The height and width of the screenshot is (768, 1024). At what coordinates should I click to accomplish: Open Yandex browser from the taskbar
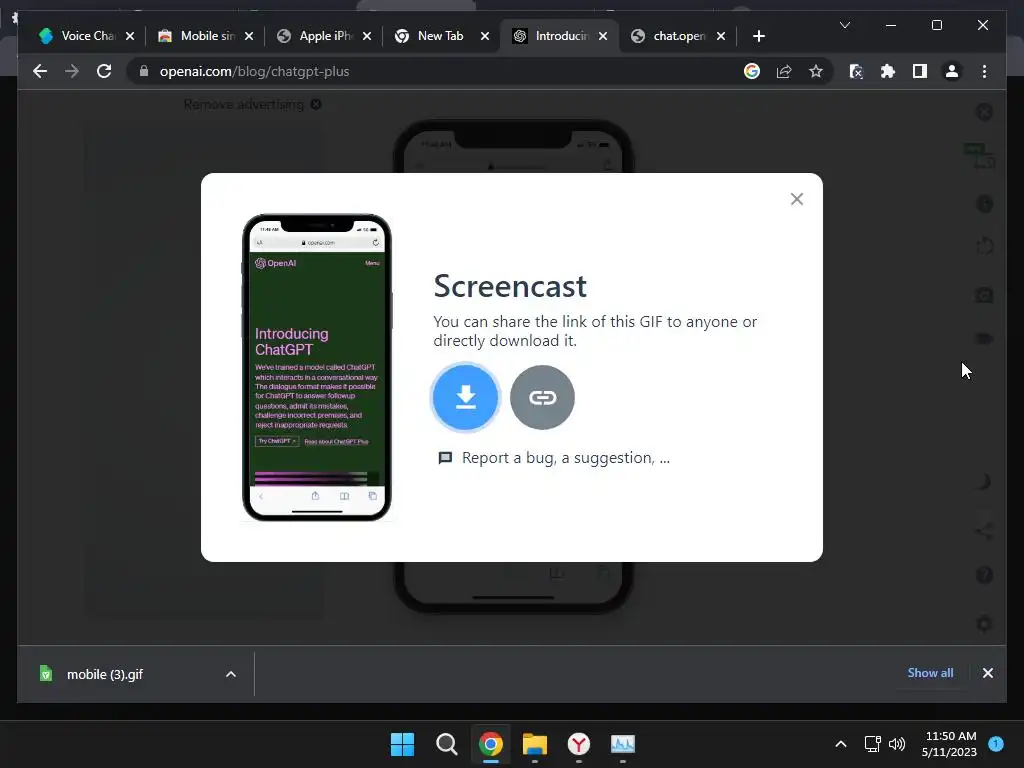[579, 744]
